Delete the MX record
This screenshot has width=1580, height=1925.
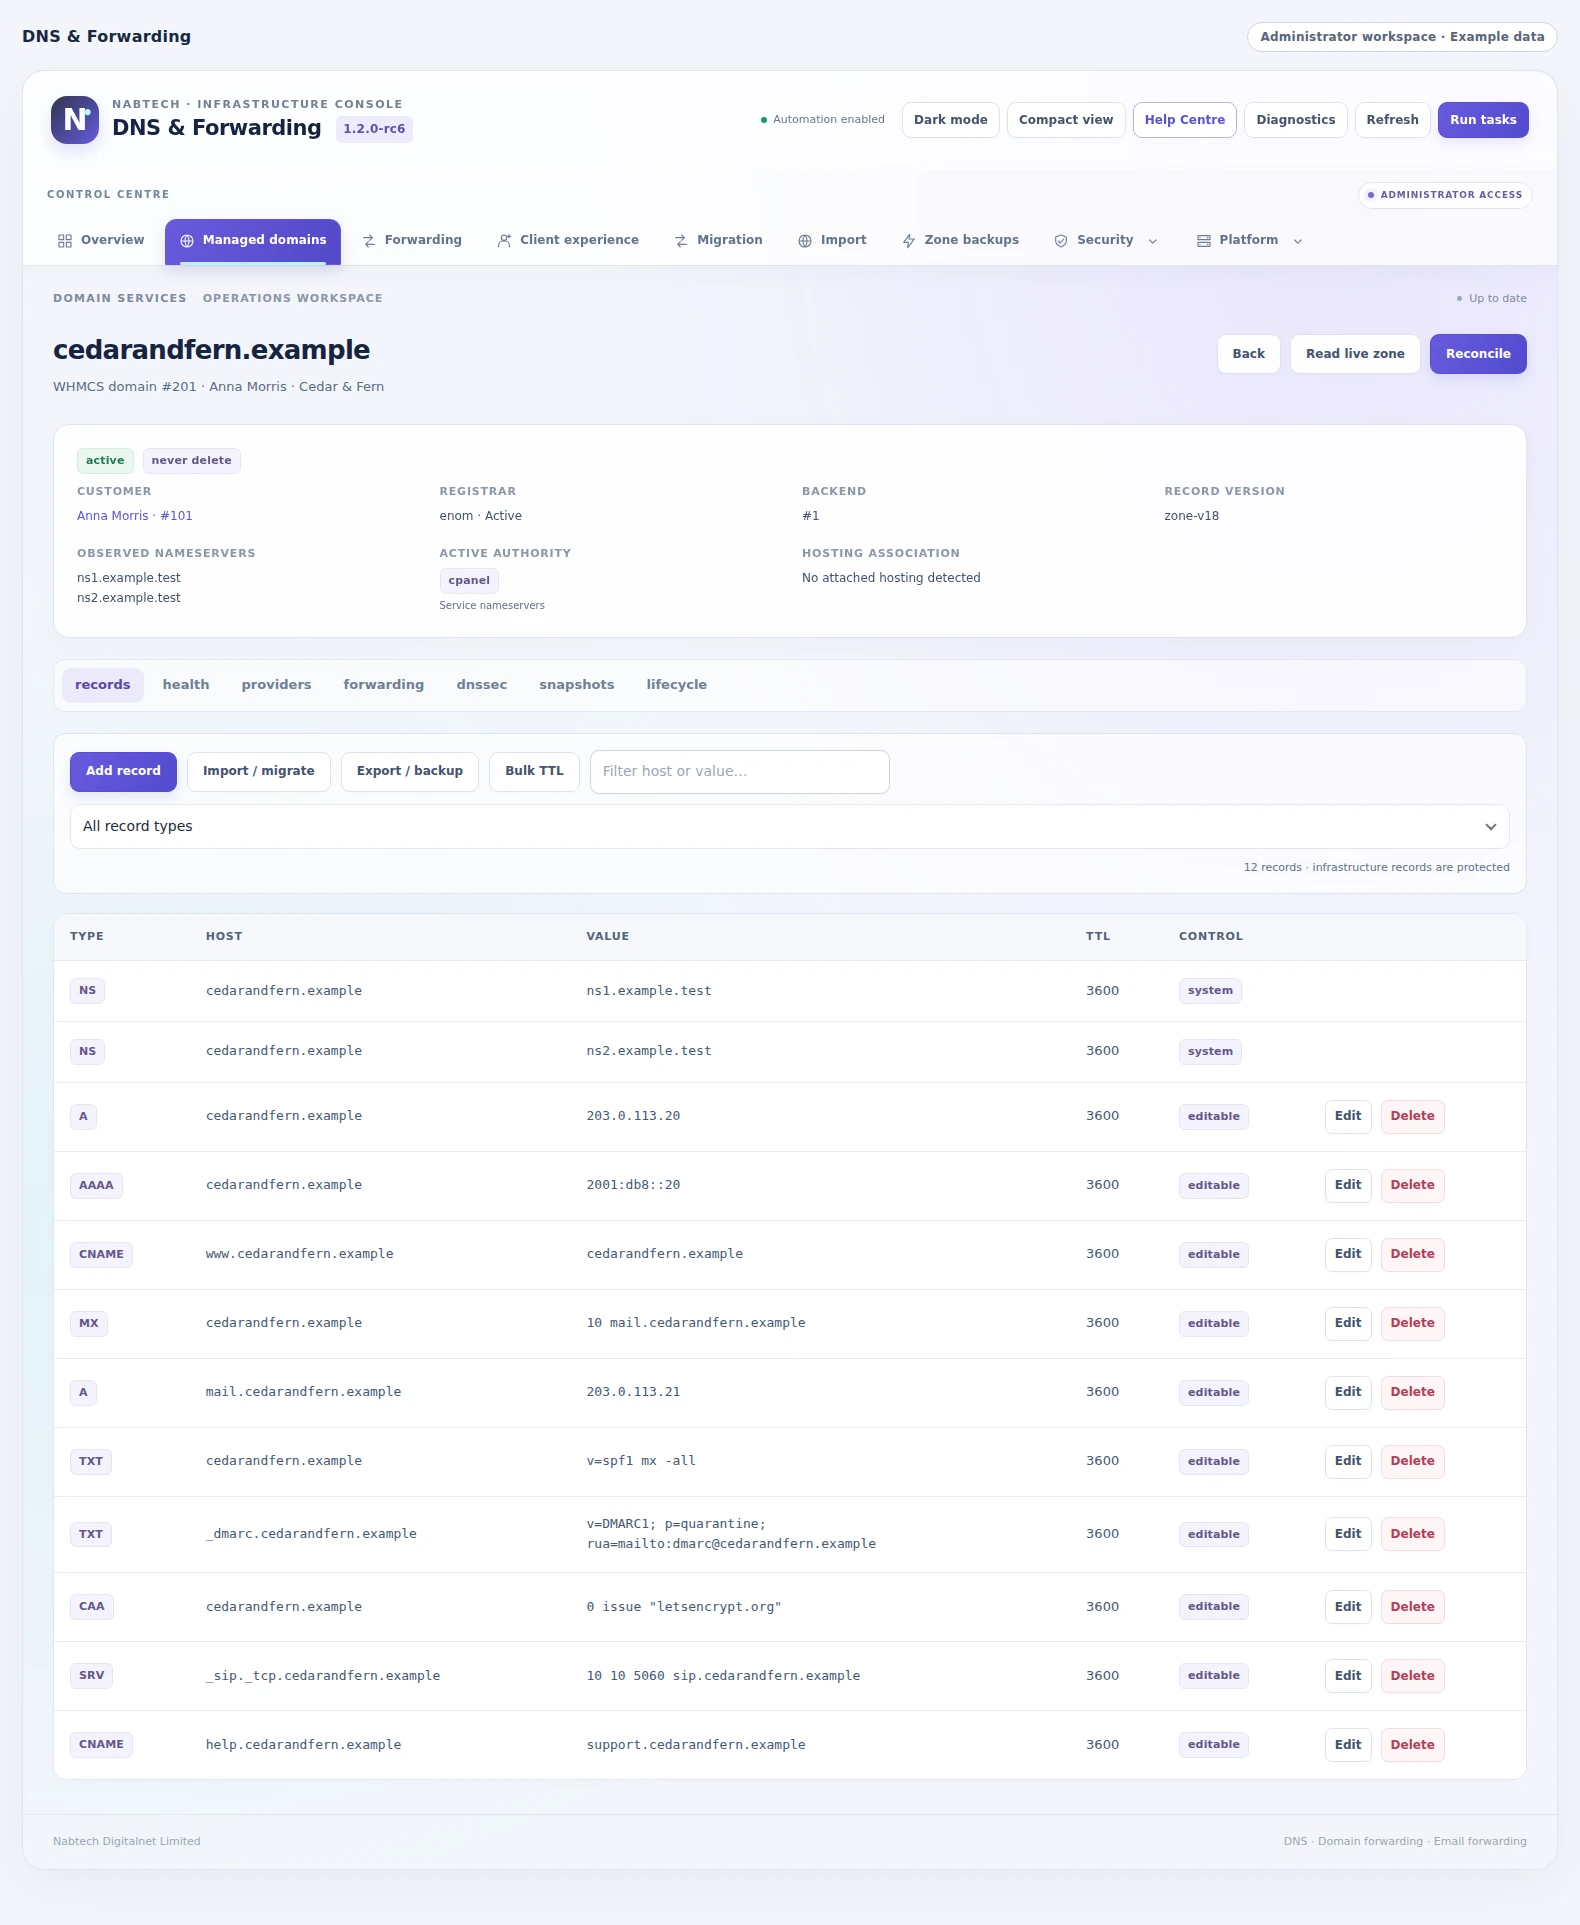1412,1324
